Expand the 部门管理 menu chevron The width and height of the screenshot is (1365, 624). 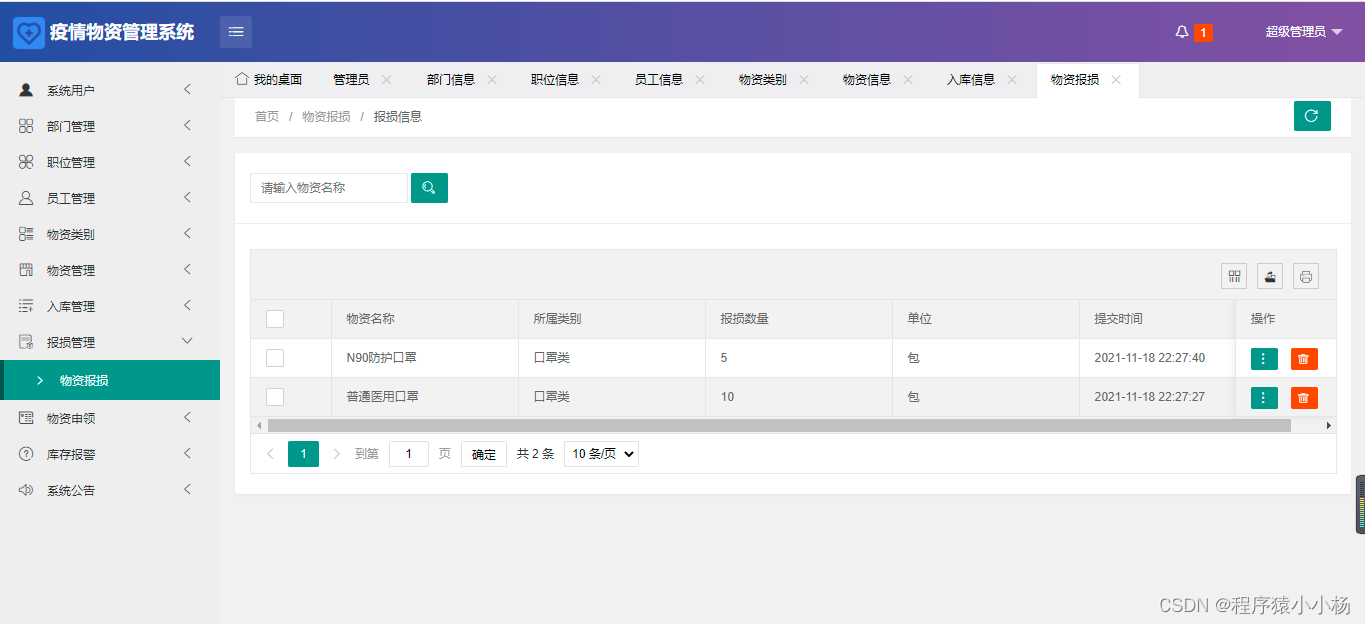point(187,126)
